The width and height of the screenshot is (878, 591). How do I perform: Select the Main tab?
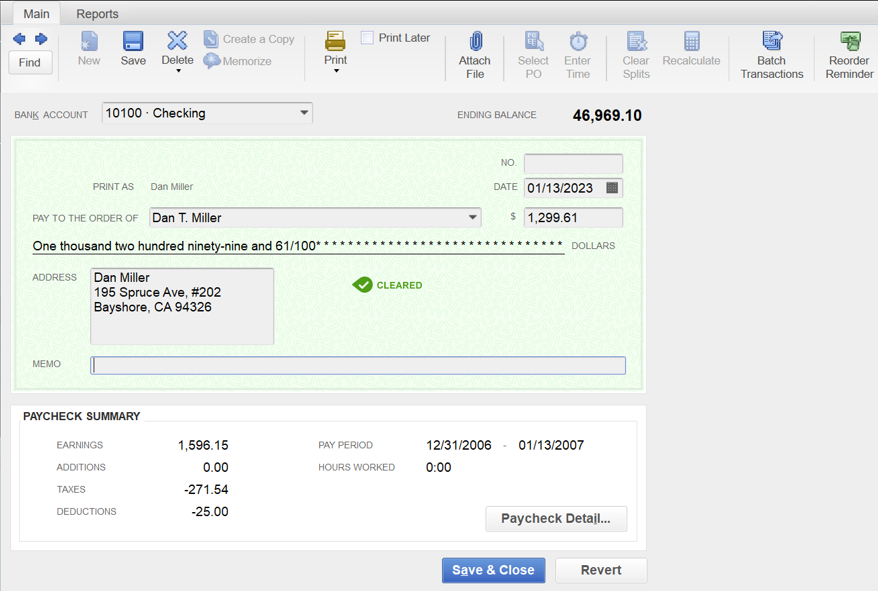click(x=36, y=14)
